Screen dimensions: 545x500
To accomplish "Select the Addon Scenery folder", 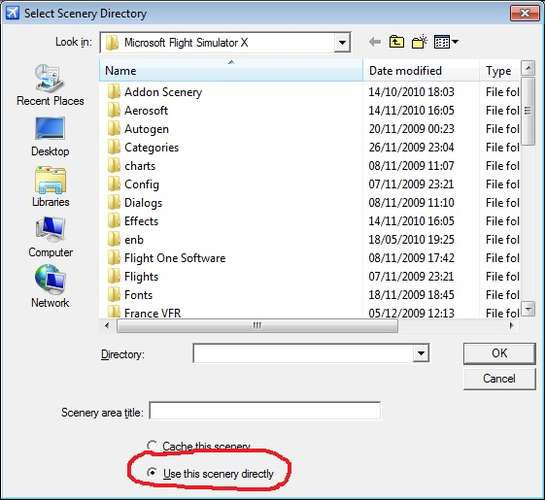I will (x=231, y=92).
